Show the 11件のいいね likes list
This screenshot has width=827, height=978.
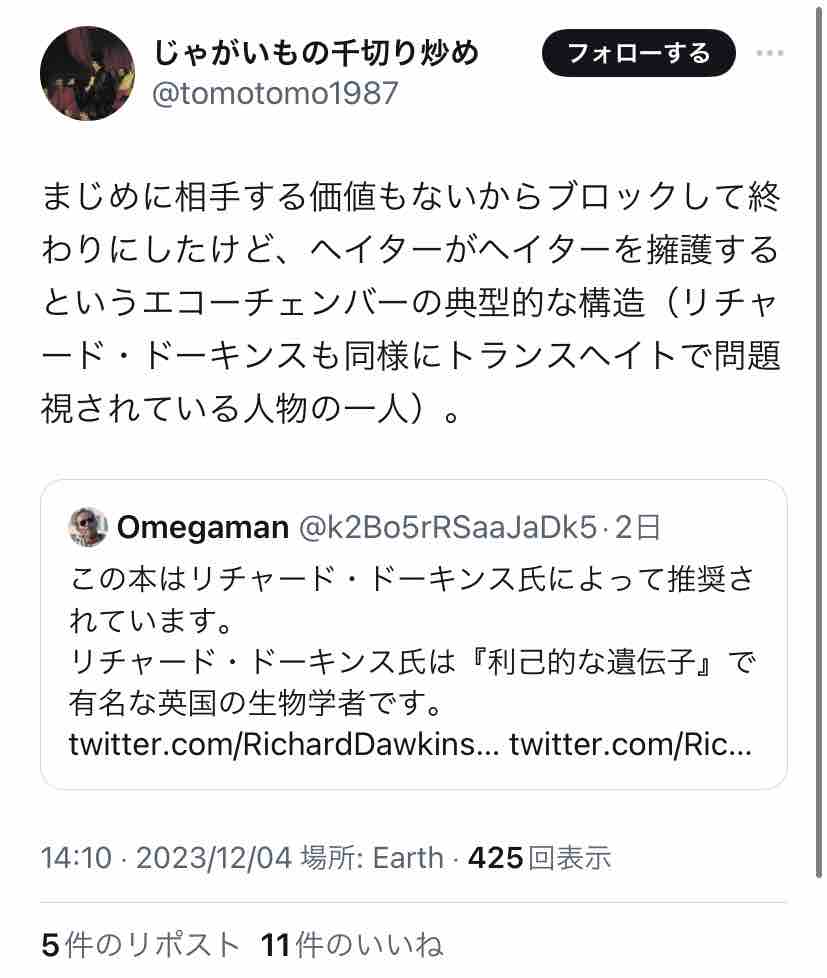point(352,944)
